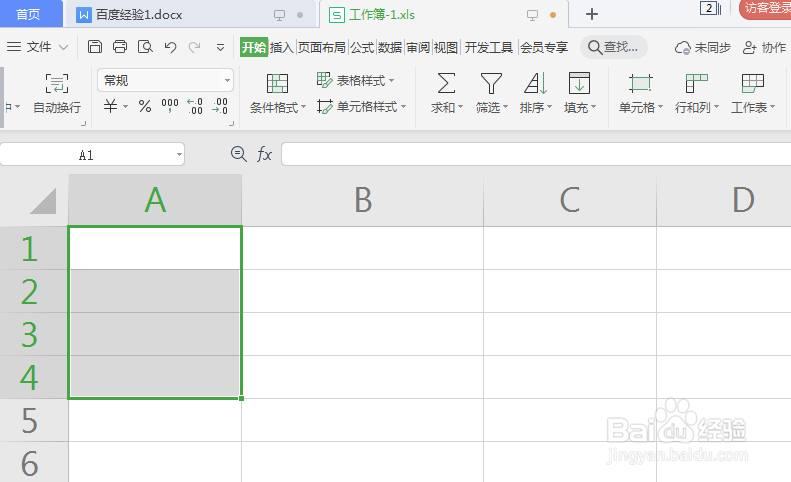Switch to the 插入 tab
The image size is (791, 482).
pyautogui.click(x=281, y=47)
